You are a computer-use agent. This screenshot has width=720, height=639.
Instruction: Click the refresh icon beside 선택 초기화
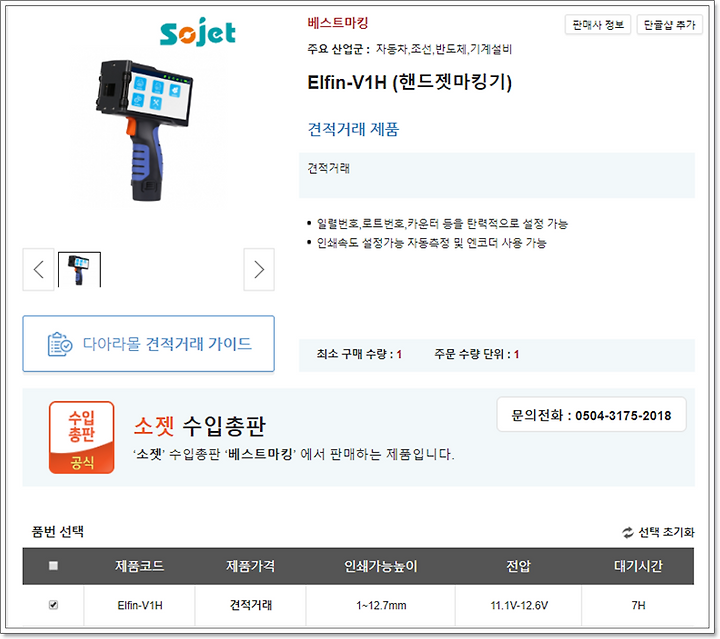(x=627, y=532)
